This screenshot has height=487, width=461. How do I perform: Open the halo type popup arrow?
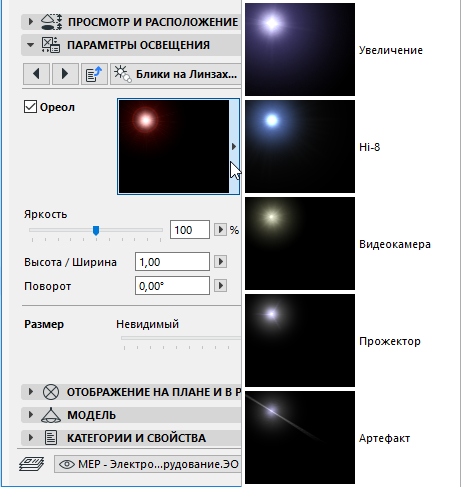tap(234, 146)
